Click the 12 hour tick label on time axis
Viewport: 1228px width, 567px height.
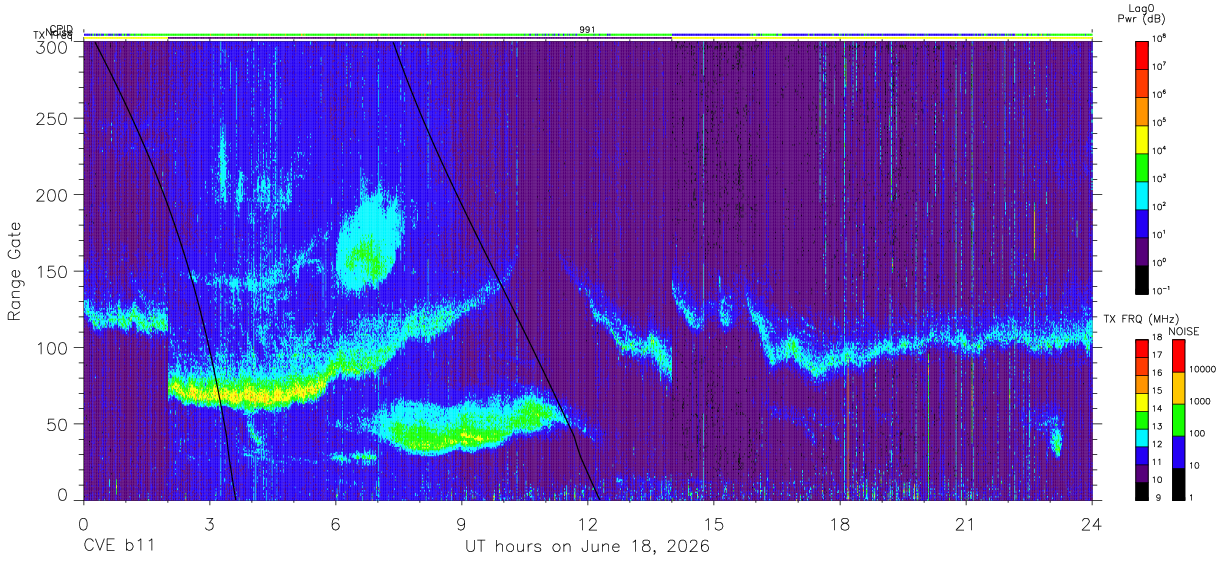(x=588, y=523)
